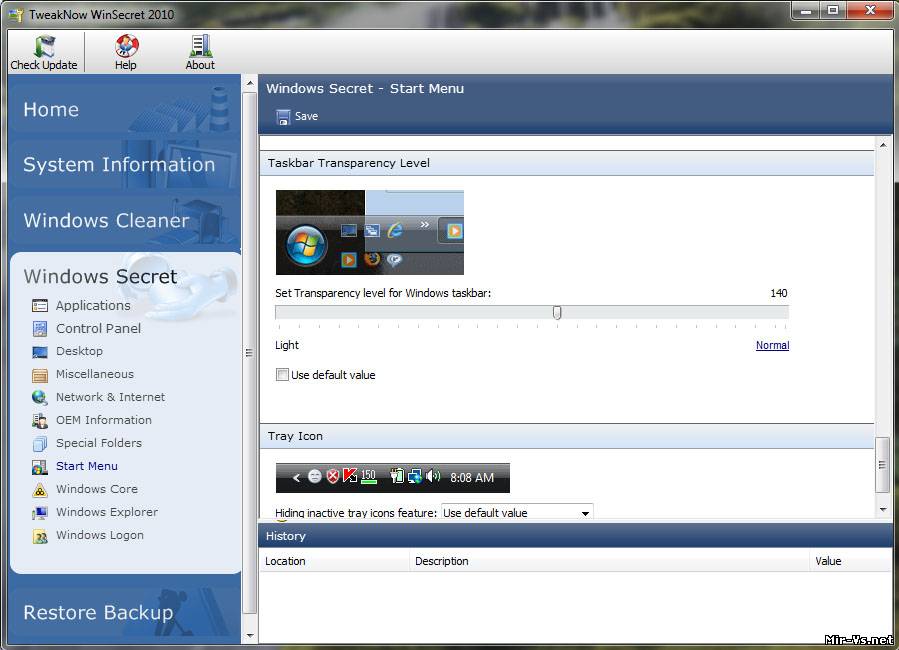Click the Normal transparency link
This screenshot has width=899, height=650.
(x=772, y=346)
